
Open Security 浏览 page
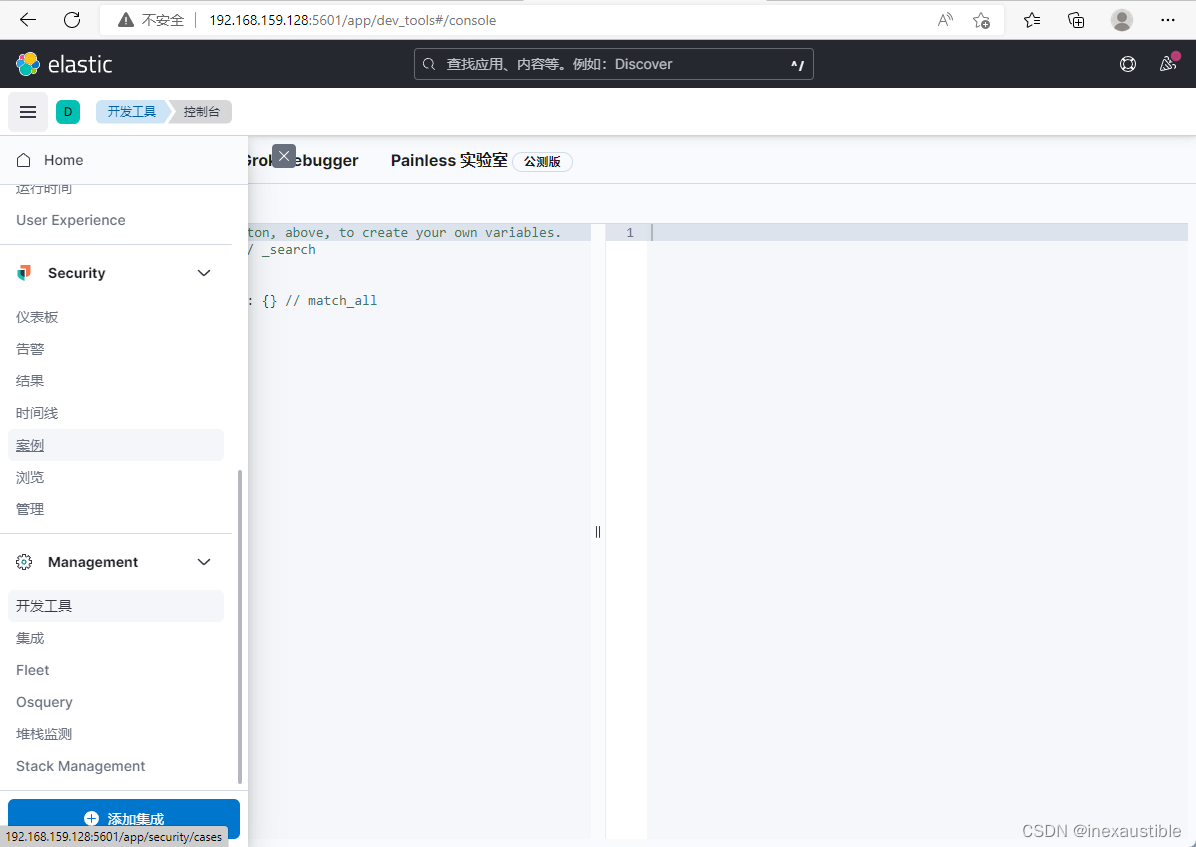[30, 477]
